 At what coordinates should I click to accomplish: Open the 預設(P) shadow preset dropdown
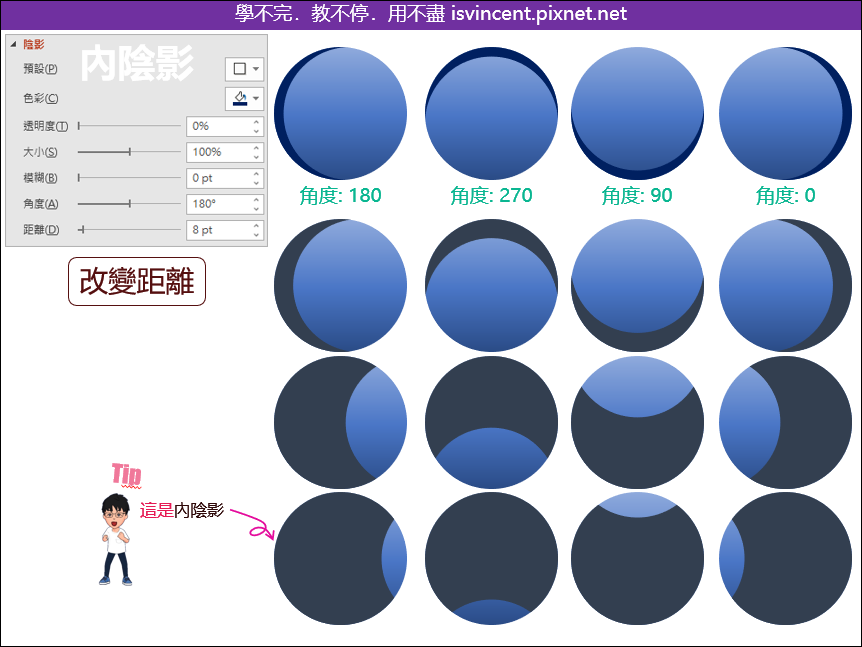256,69
